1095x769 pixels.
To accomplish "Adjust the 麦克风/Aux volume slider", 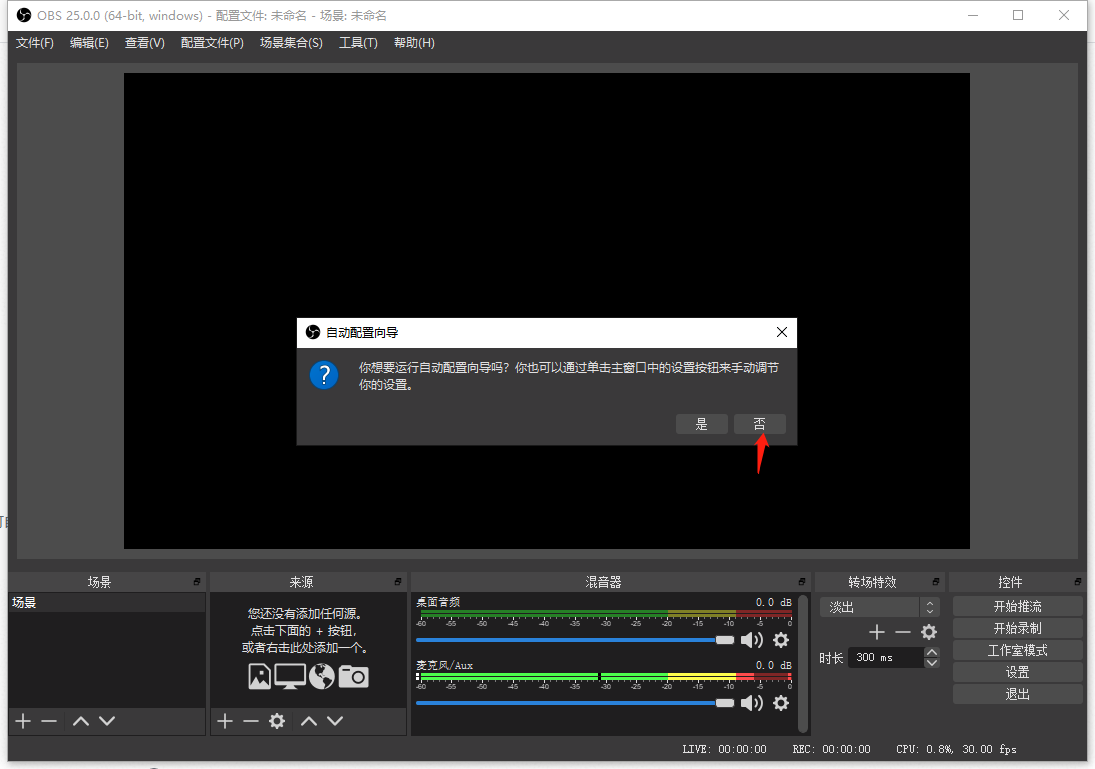I will 575,703.
